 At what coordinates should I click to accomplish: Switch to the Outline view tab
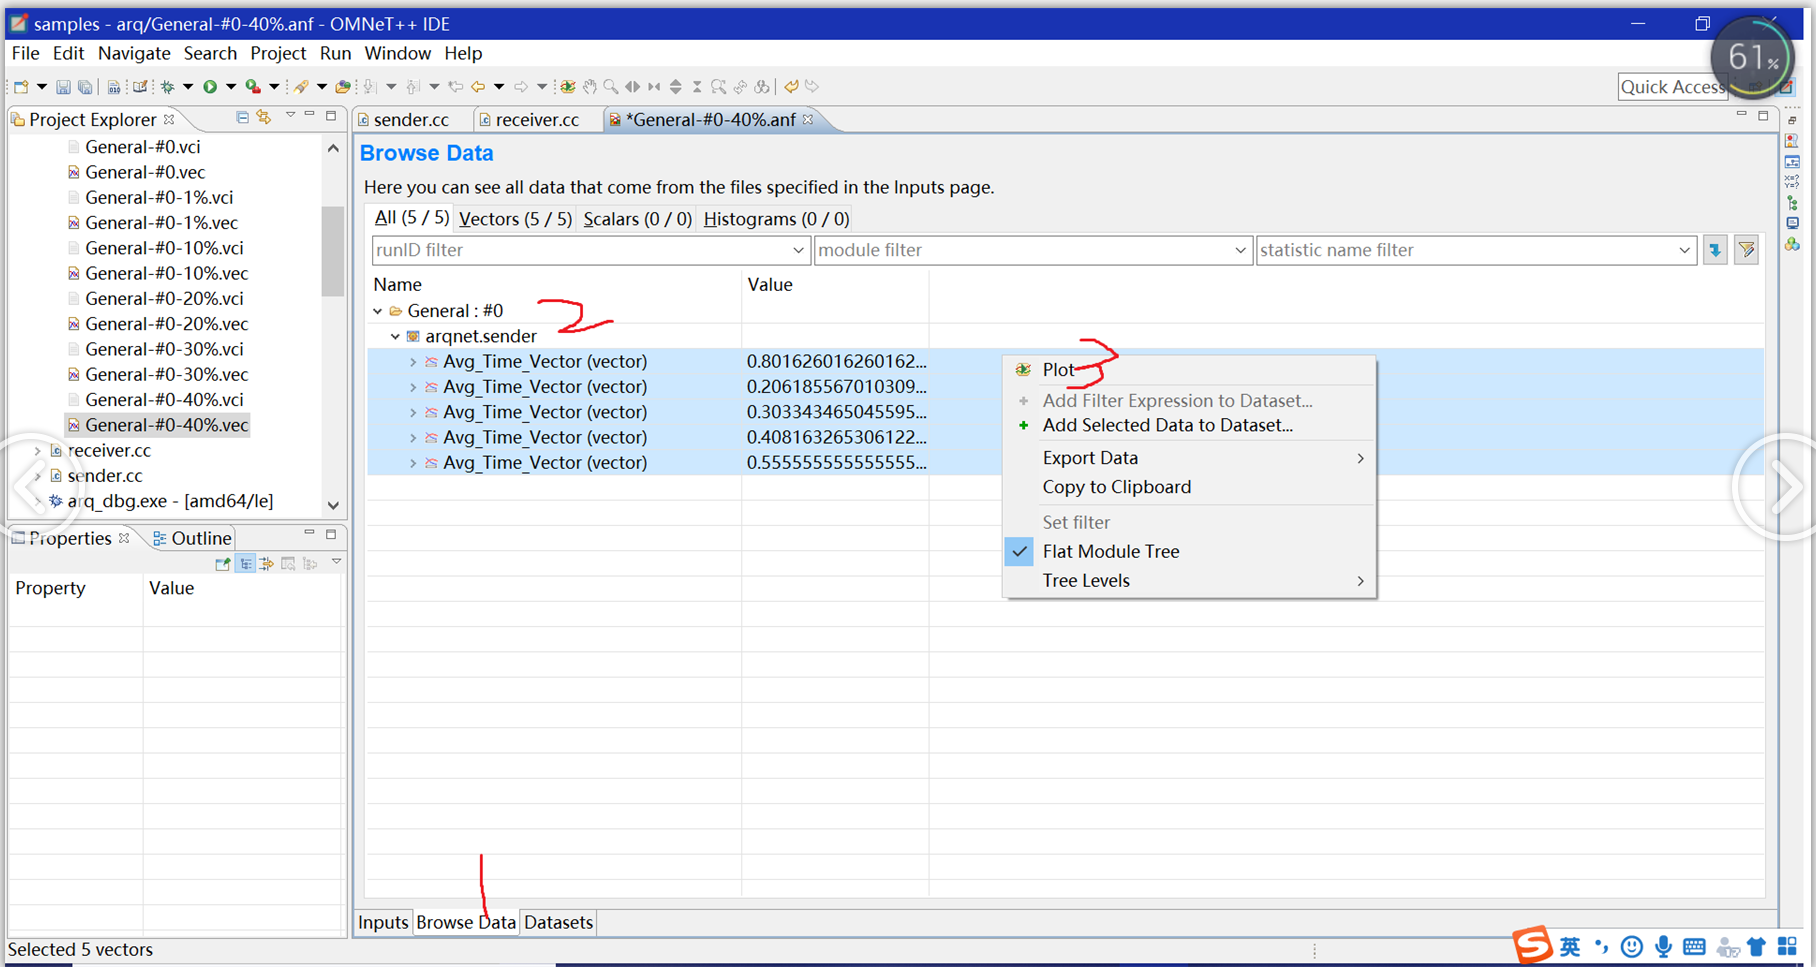tap(192, 538)
